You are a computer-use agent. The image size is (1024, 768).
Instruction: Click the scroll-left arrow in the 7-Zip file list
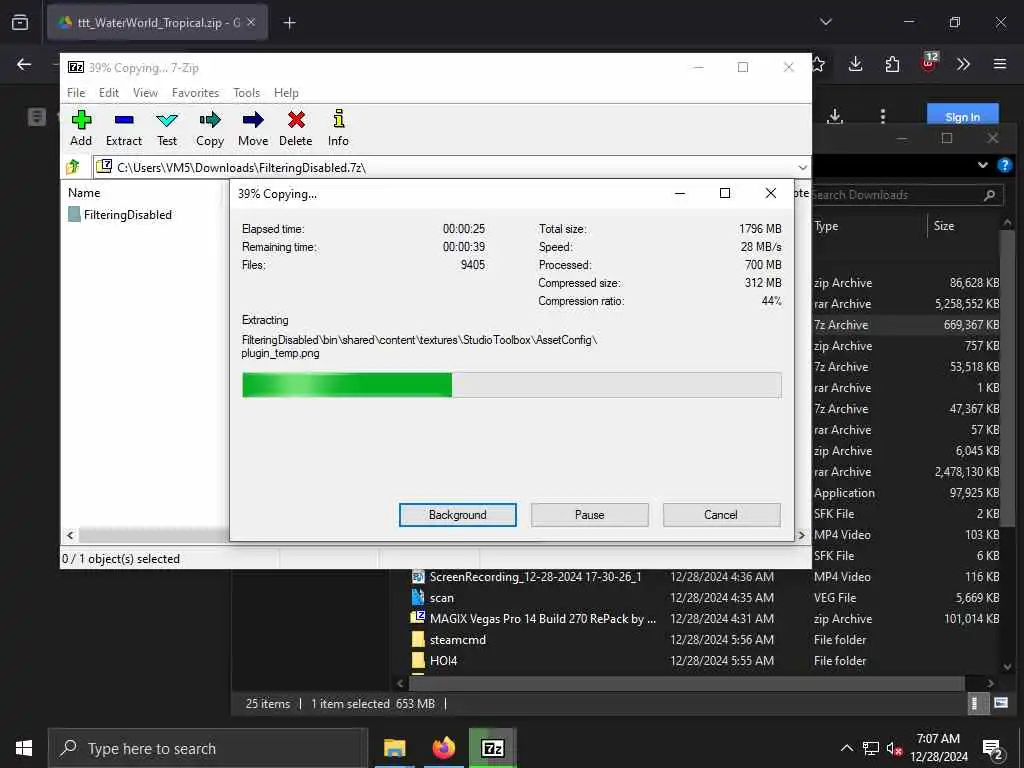tap(70, 536)
